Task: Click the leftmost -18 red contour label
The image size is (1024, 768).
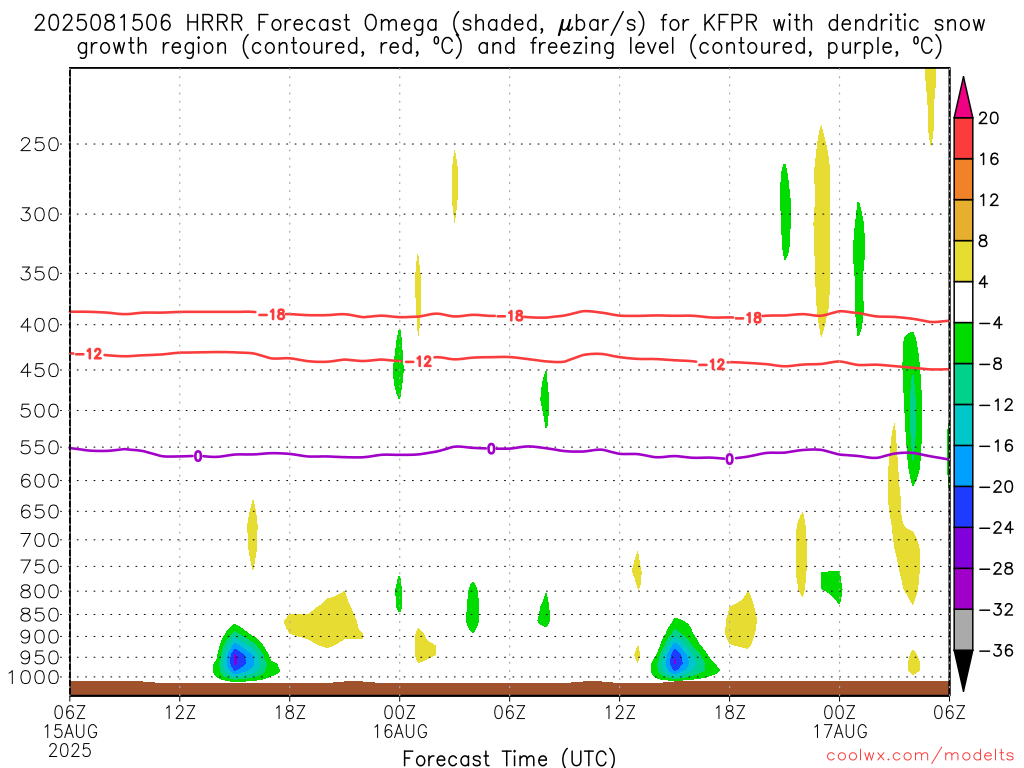Action: (x=272, y=315)
